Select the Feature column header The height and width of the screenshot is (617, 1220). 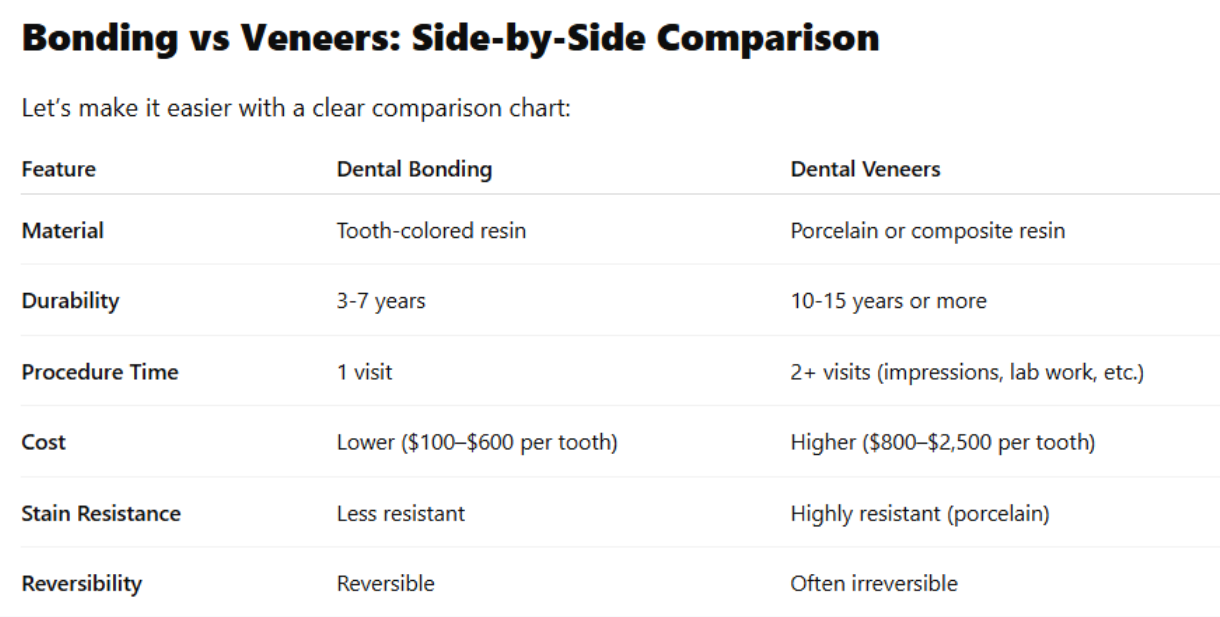tap(59, 169)
